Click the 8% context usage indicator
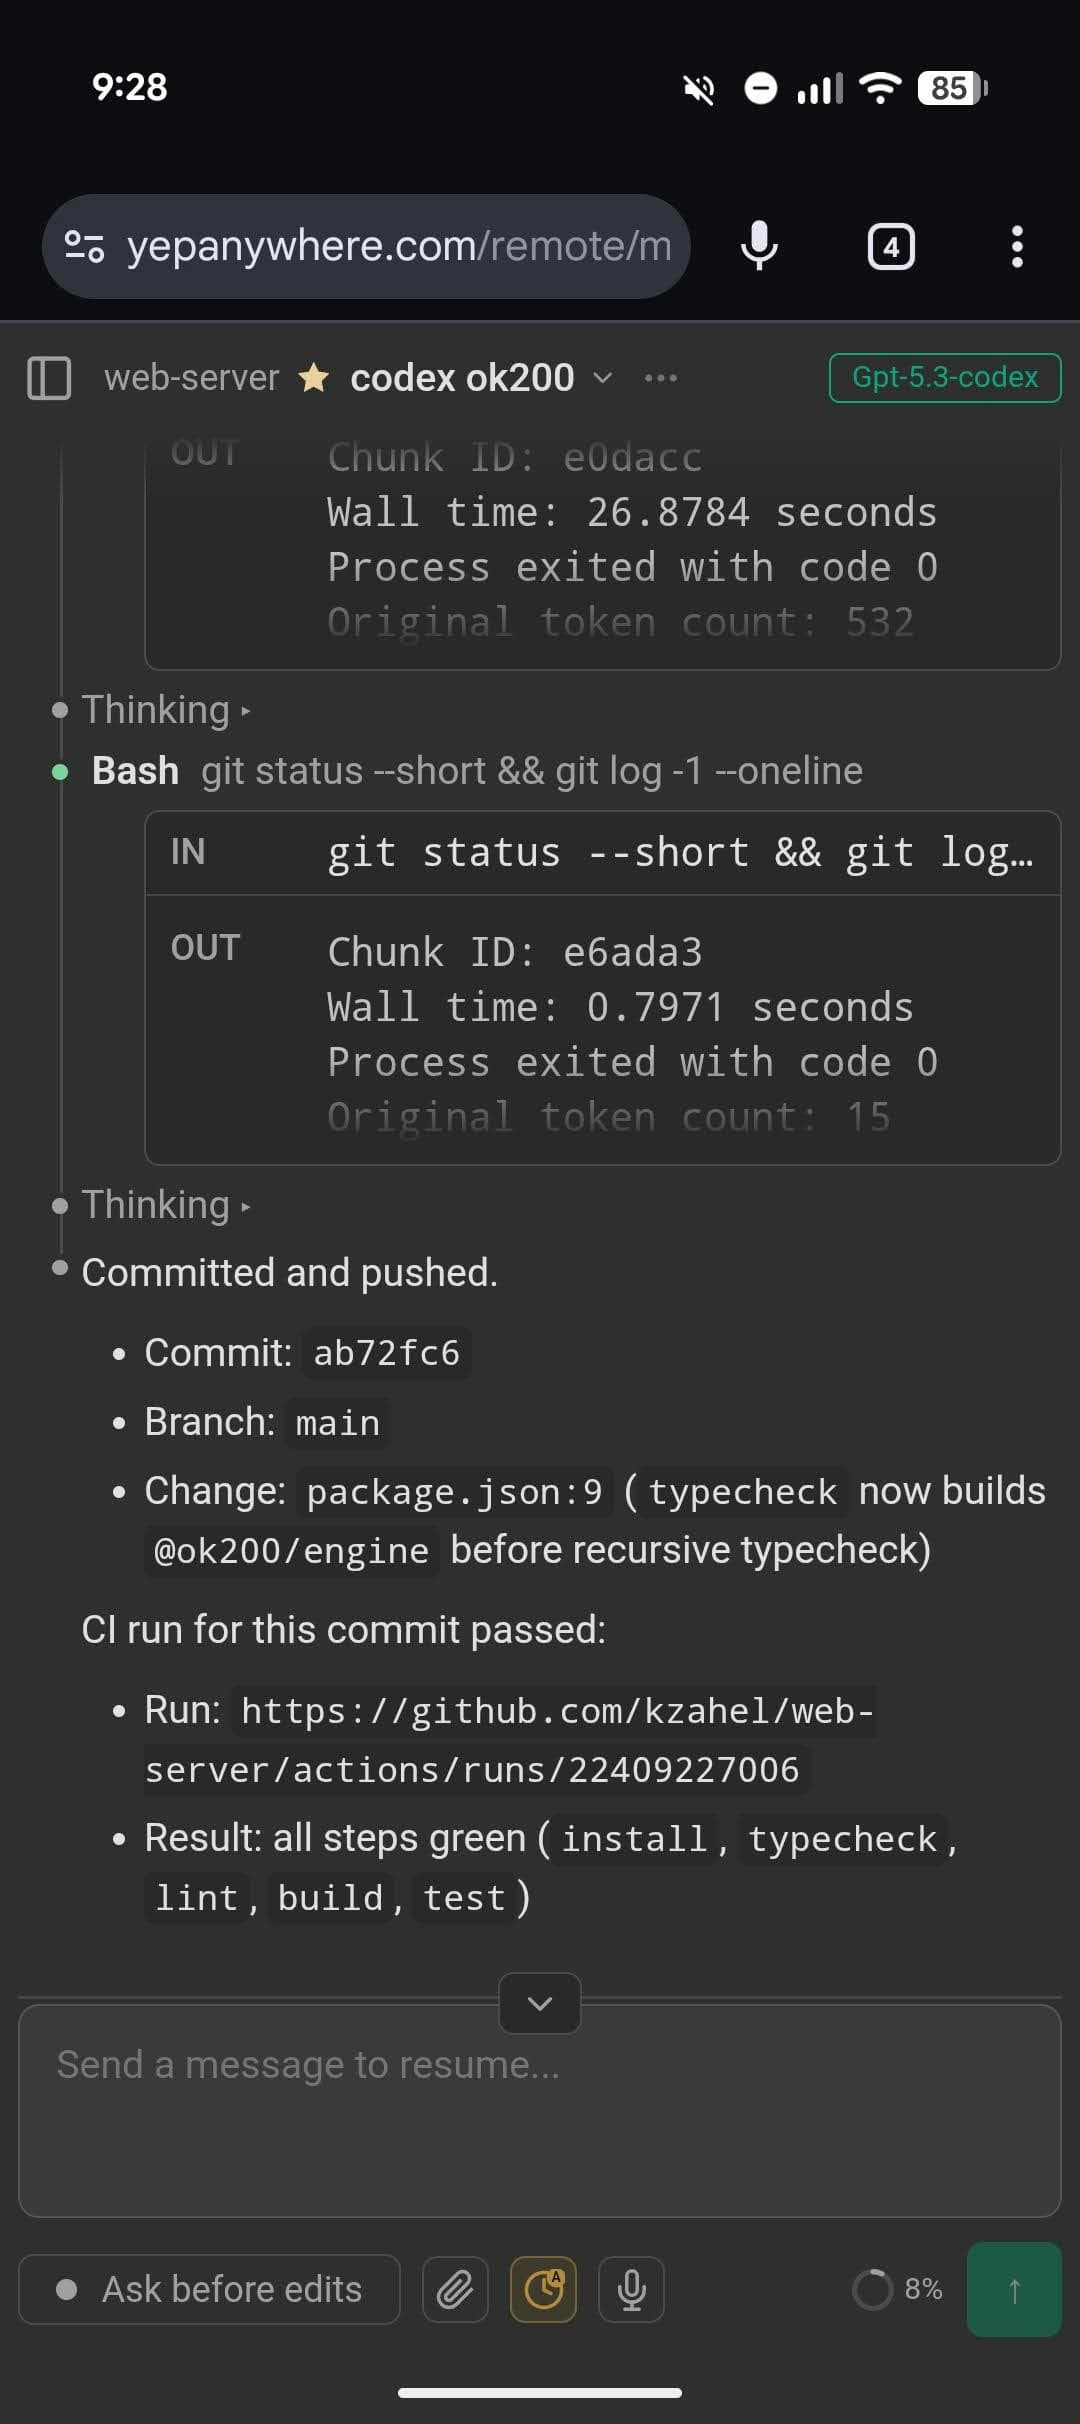Screen dimensions: 1080x2424 (898, 2289)
